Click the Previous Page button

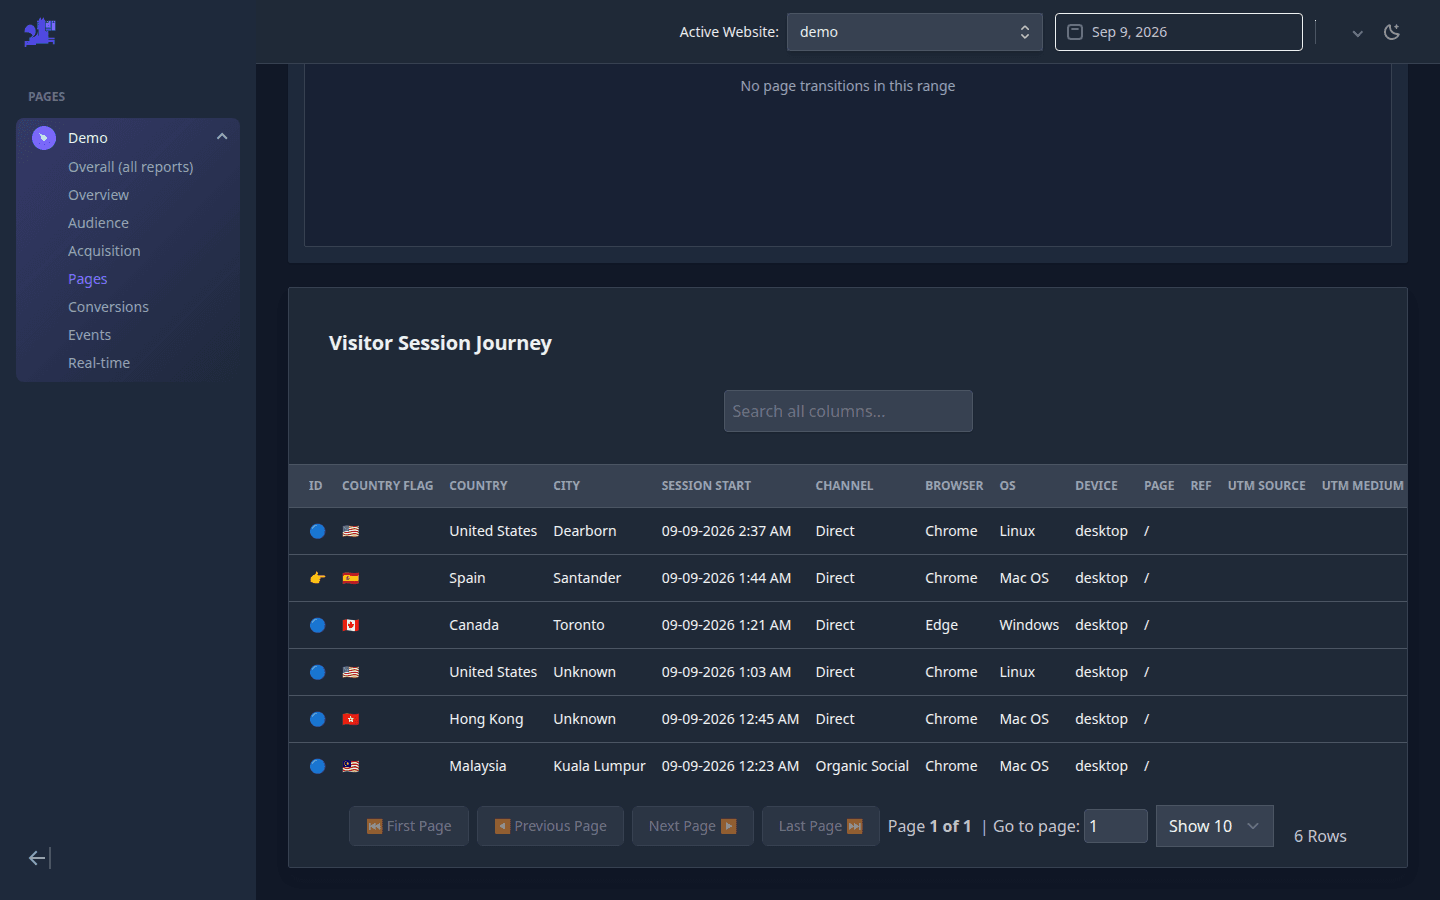coord(550,826)
